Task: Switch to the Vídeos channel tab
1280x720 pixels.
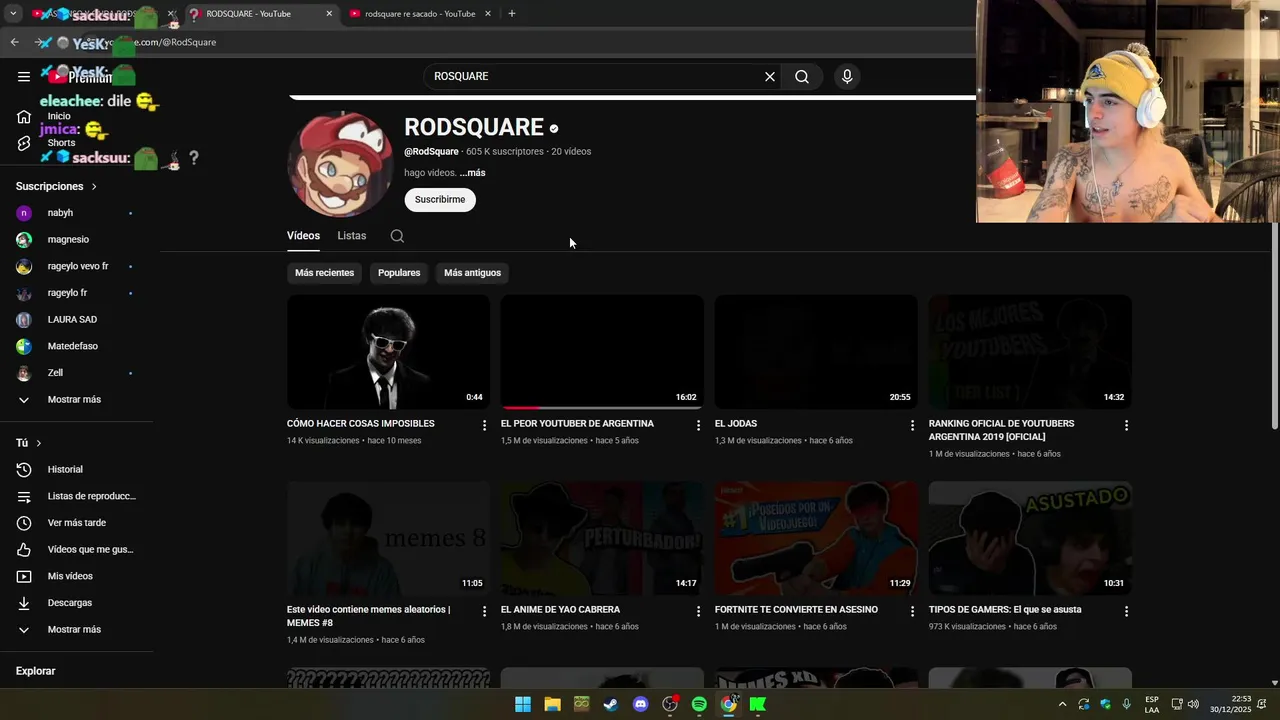Action: click(x=303, y=236)
